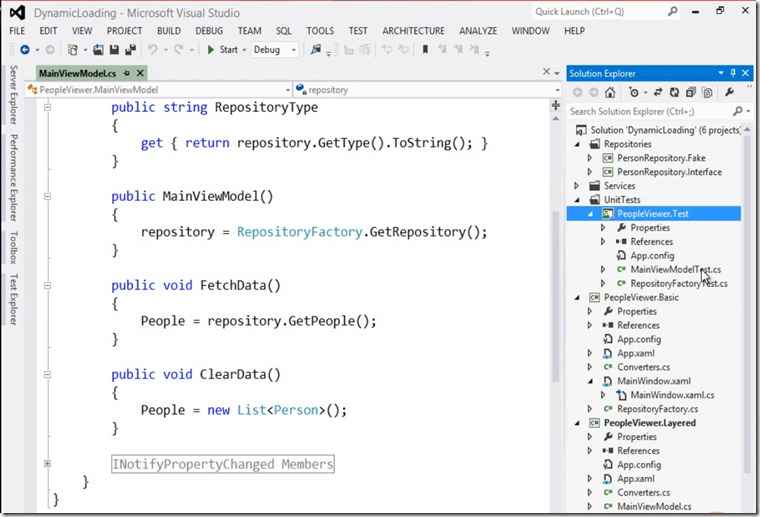Viewport: 760px width, 517px height.
Task: Open the Start button dropdown arrow
Action: 244,49
